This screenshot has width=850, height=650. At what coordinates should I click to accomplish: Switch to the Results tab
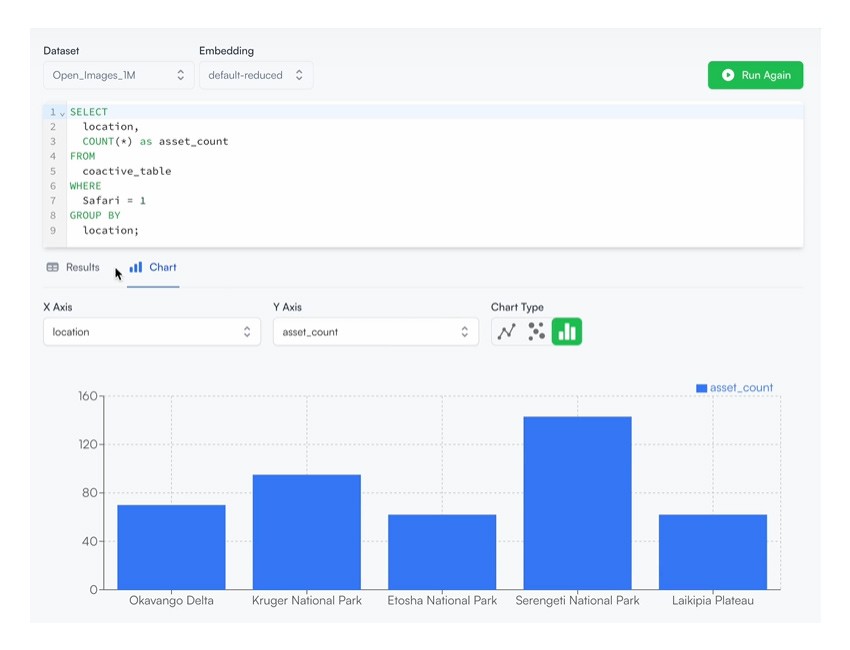tap(73, 267)
